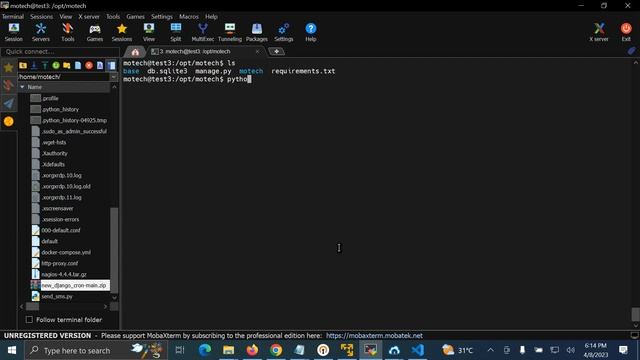The height and width of the screenshot is (360, 640).
Task: Click the SFTP upload arrow icon
Action: (x=45, y=65)
